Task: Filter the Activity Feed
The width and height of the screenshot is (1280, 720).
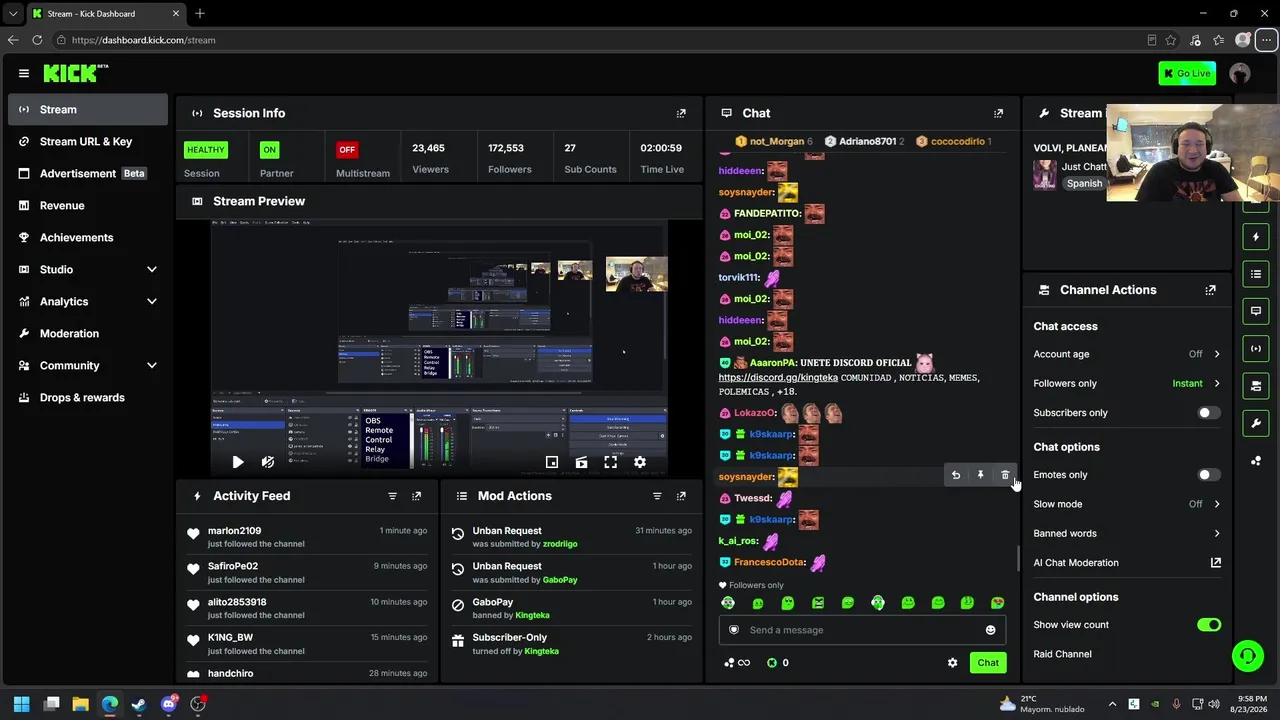Action: [392, 496]
